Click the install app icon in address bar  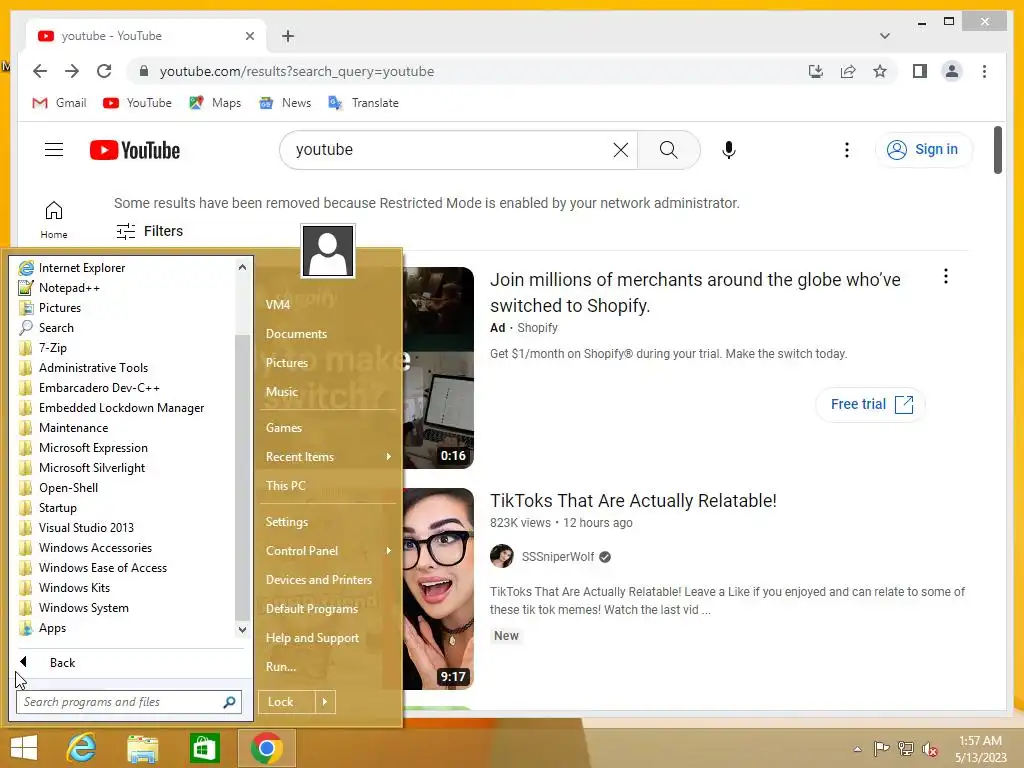[816, 71]
